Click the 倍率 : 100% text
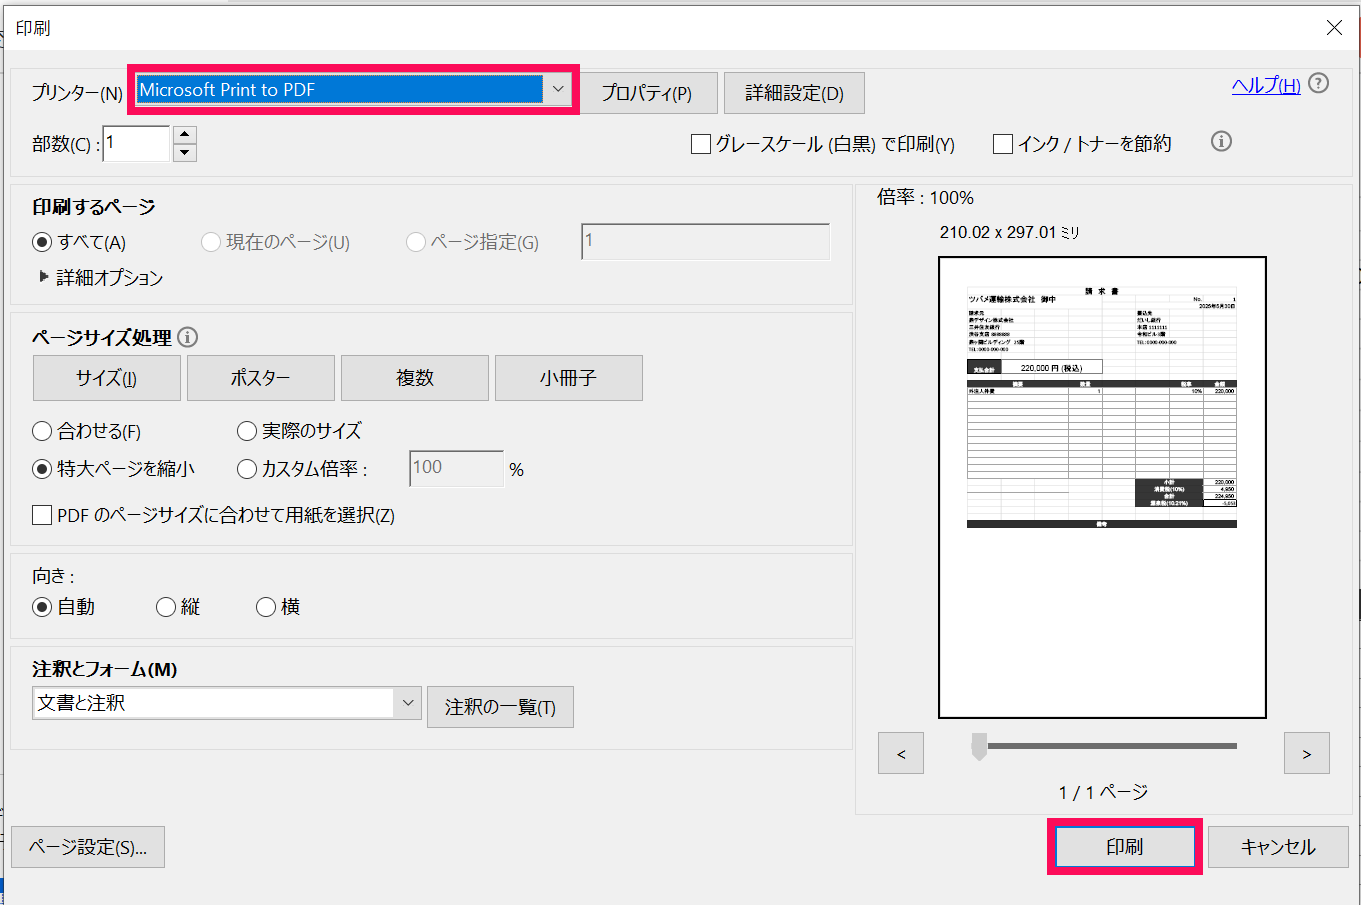This screenshot has height=905, width=1361. 926,198
